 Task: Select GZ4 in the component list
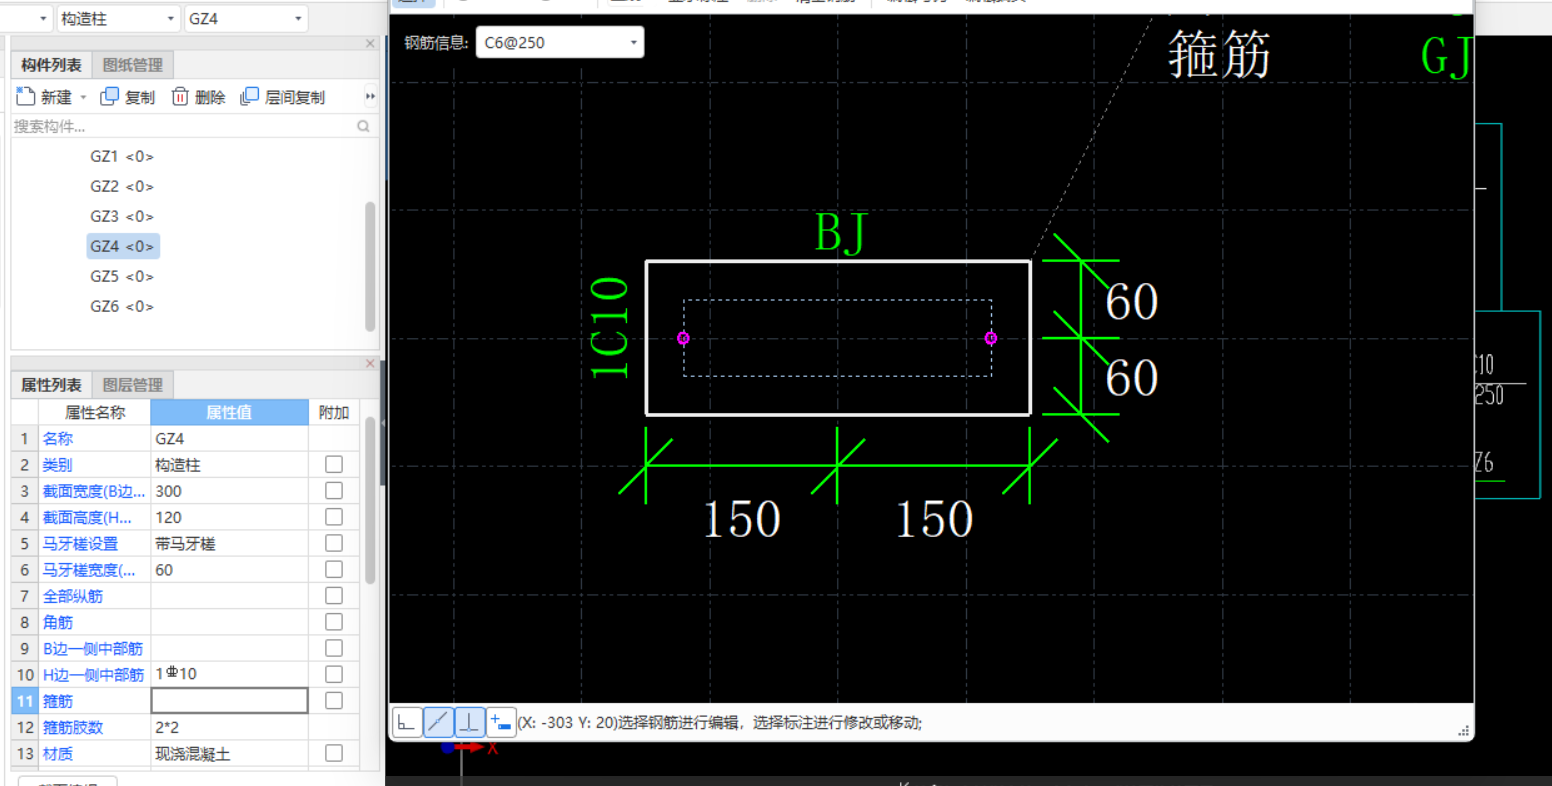122,246
